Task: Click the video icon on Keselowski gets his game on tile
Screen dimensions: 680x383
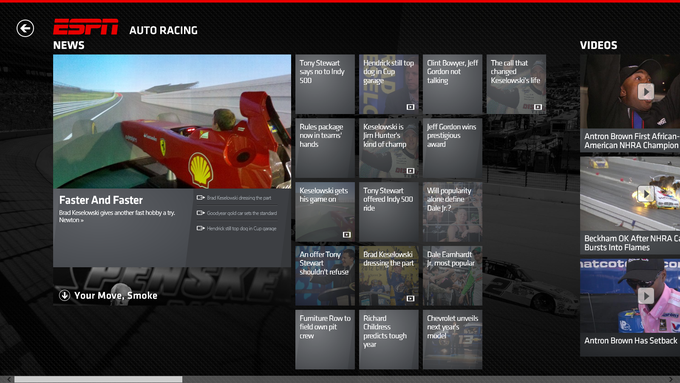Action: [347, 235]
